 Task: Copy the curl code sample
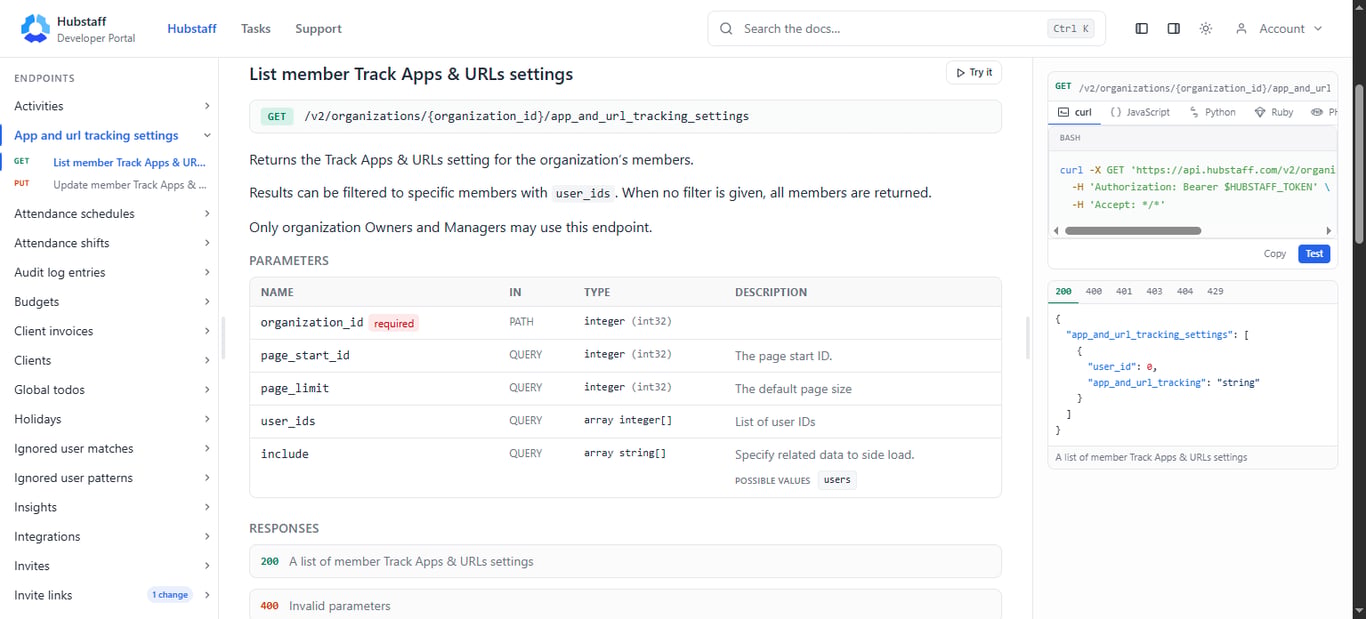click(1275, 254)
